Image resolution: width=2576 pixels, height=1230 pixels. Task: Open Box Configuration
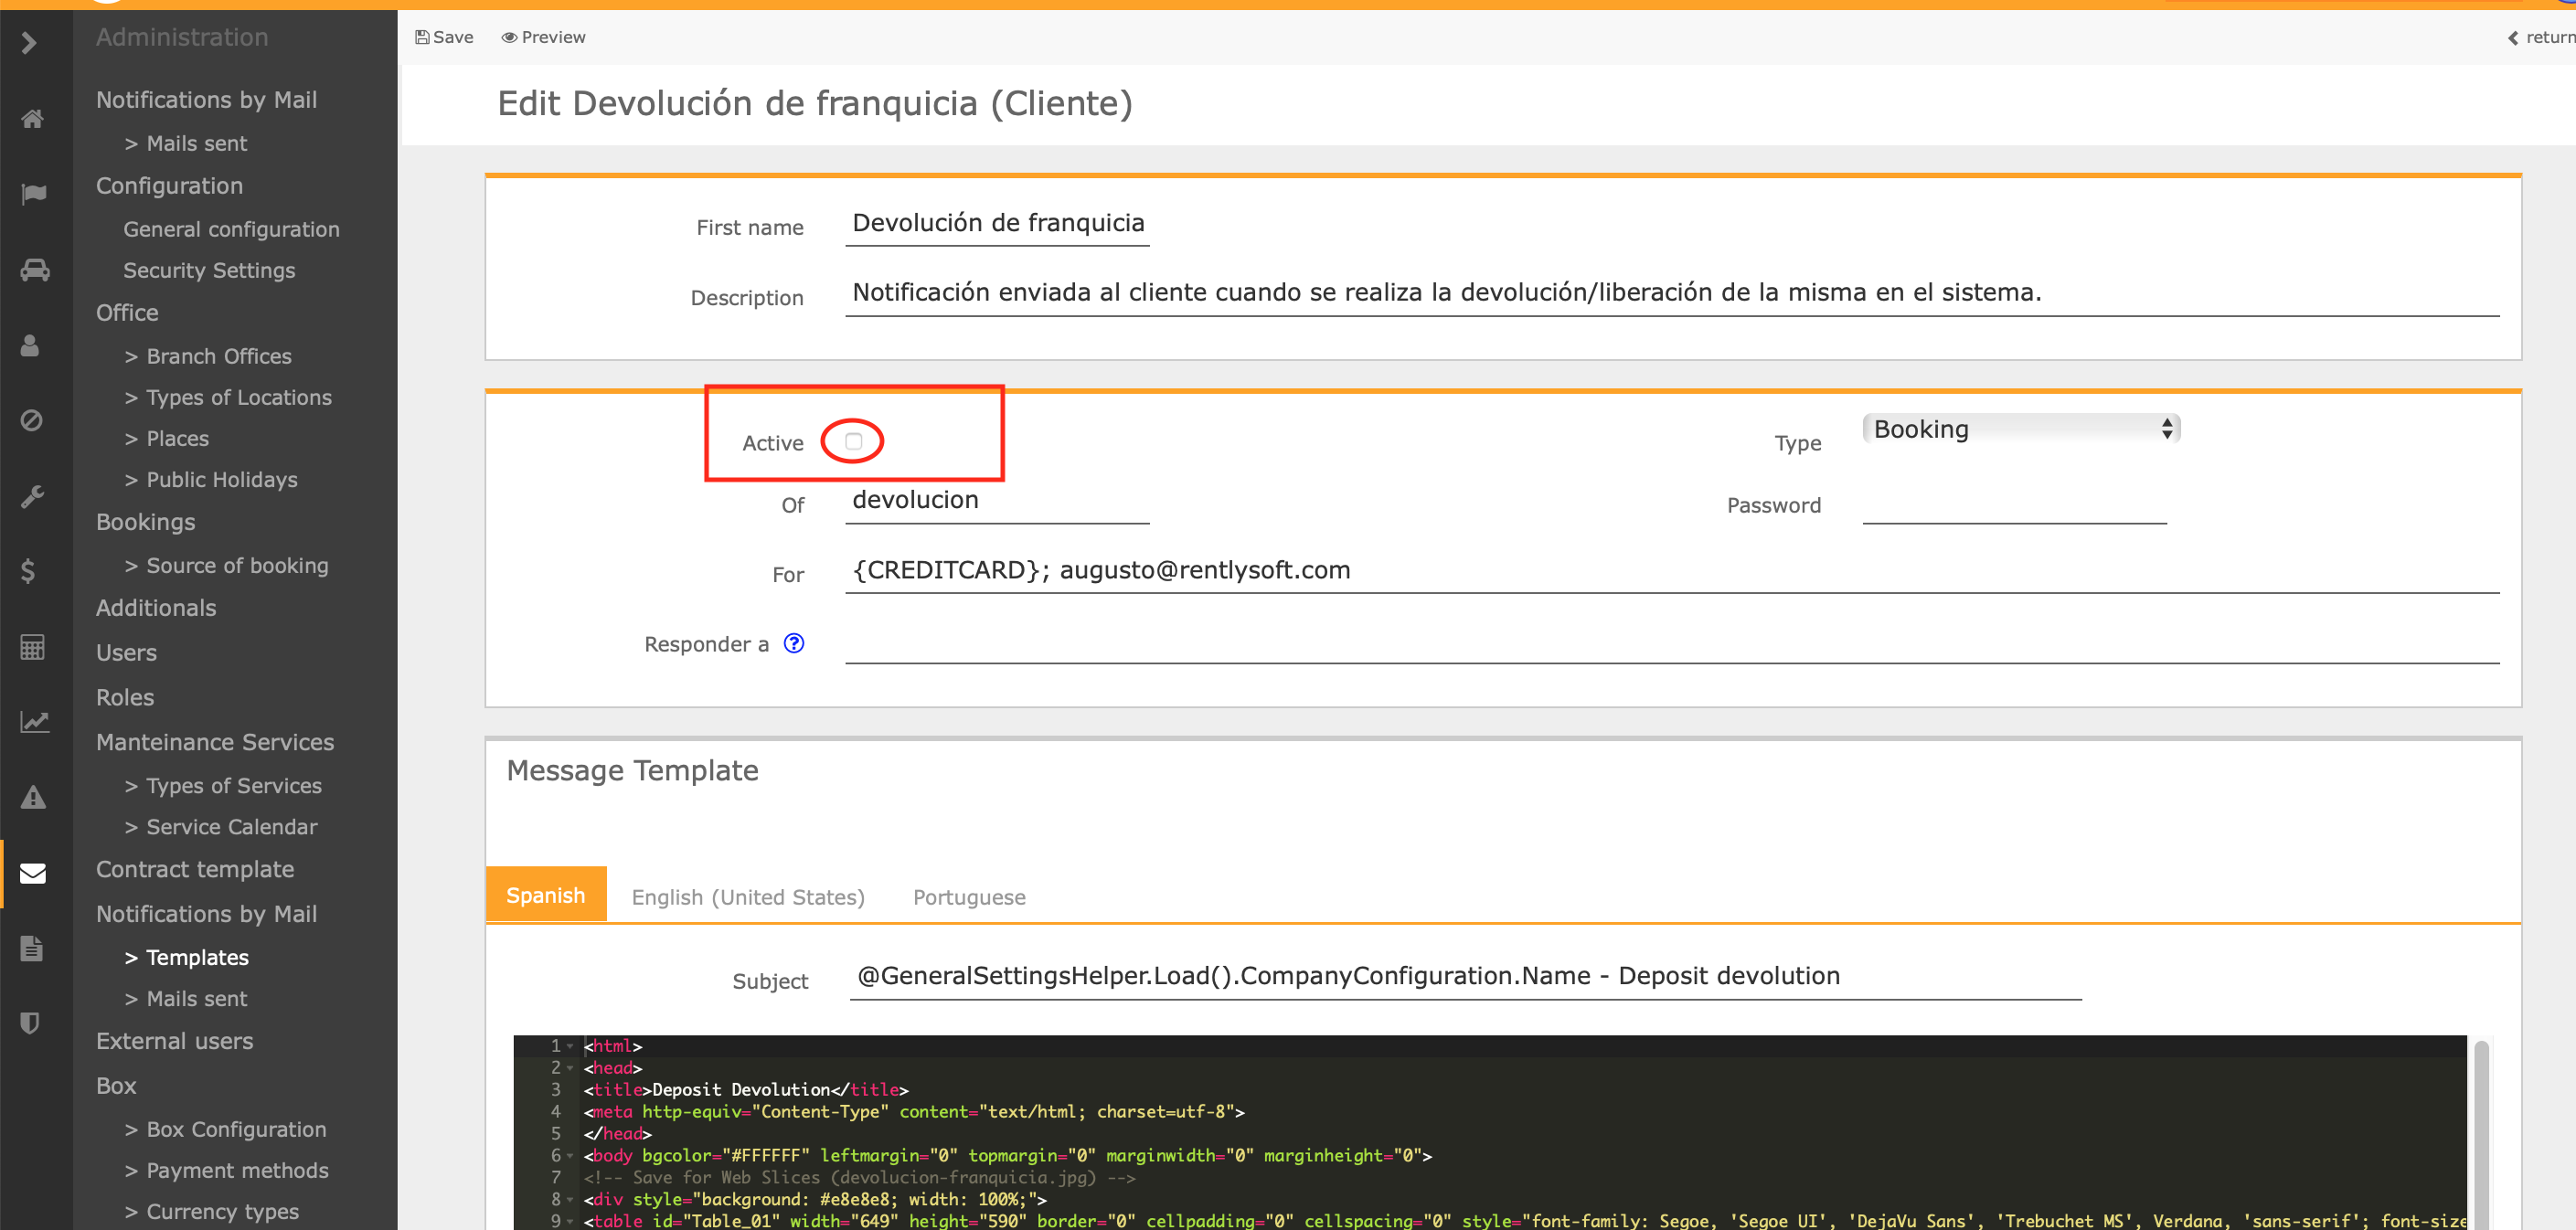tap(236, 1129)
